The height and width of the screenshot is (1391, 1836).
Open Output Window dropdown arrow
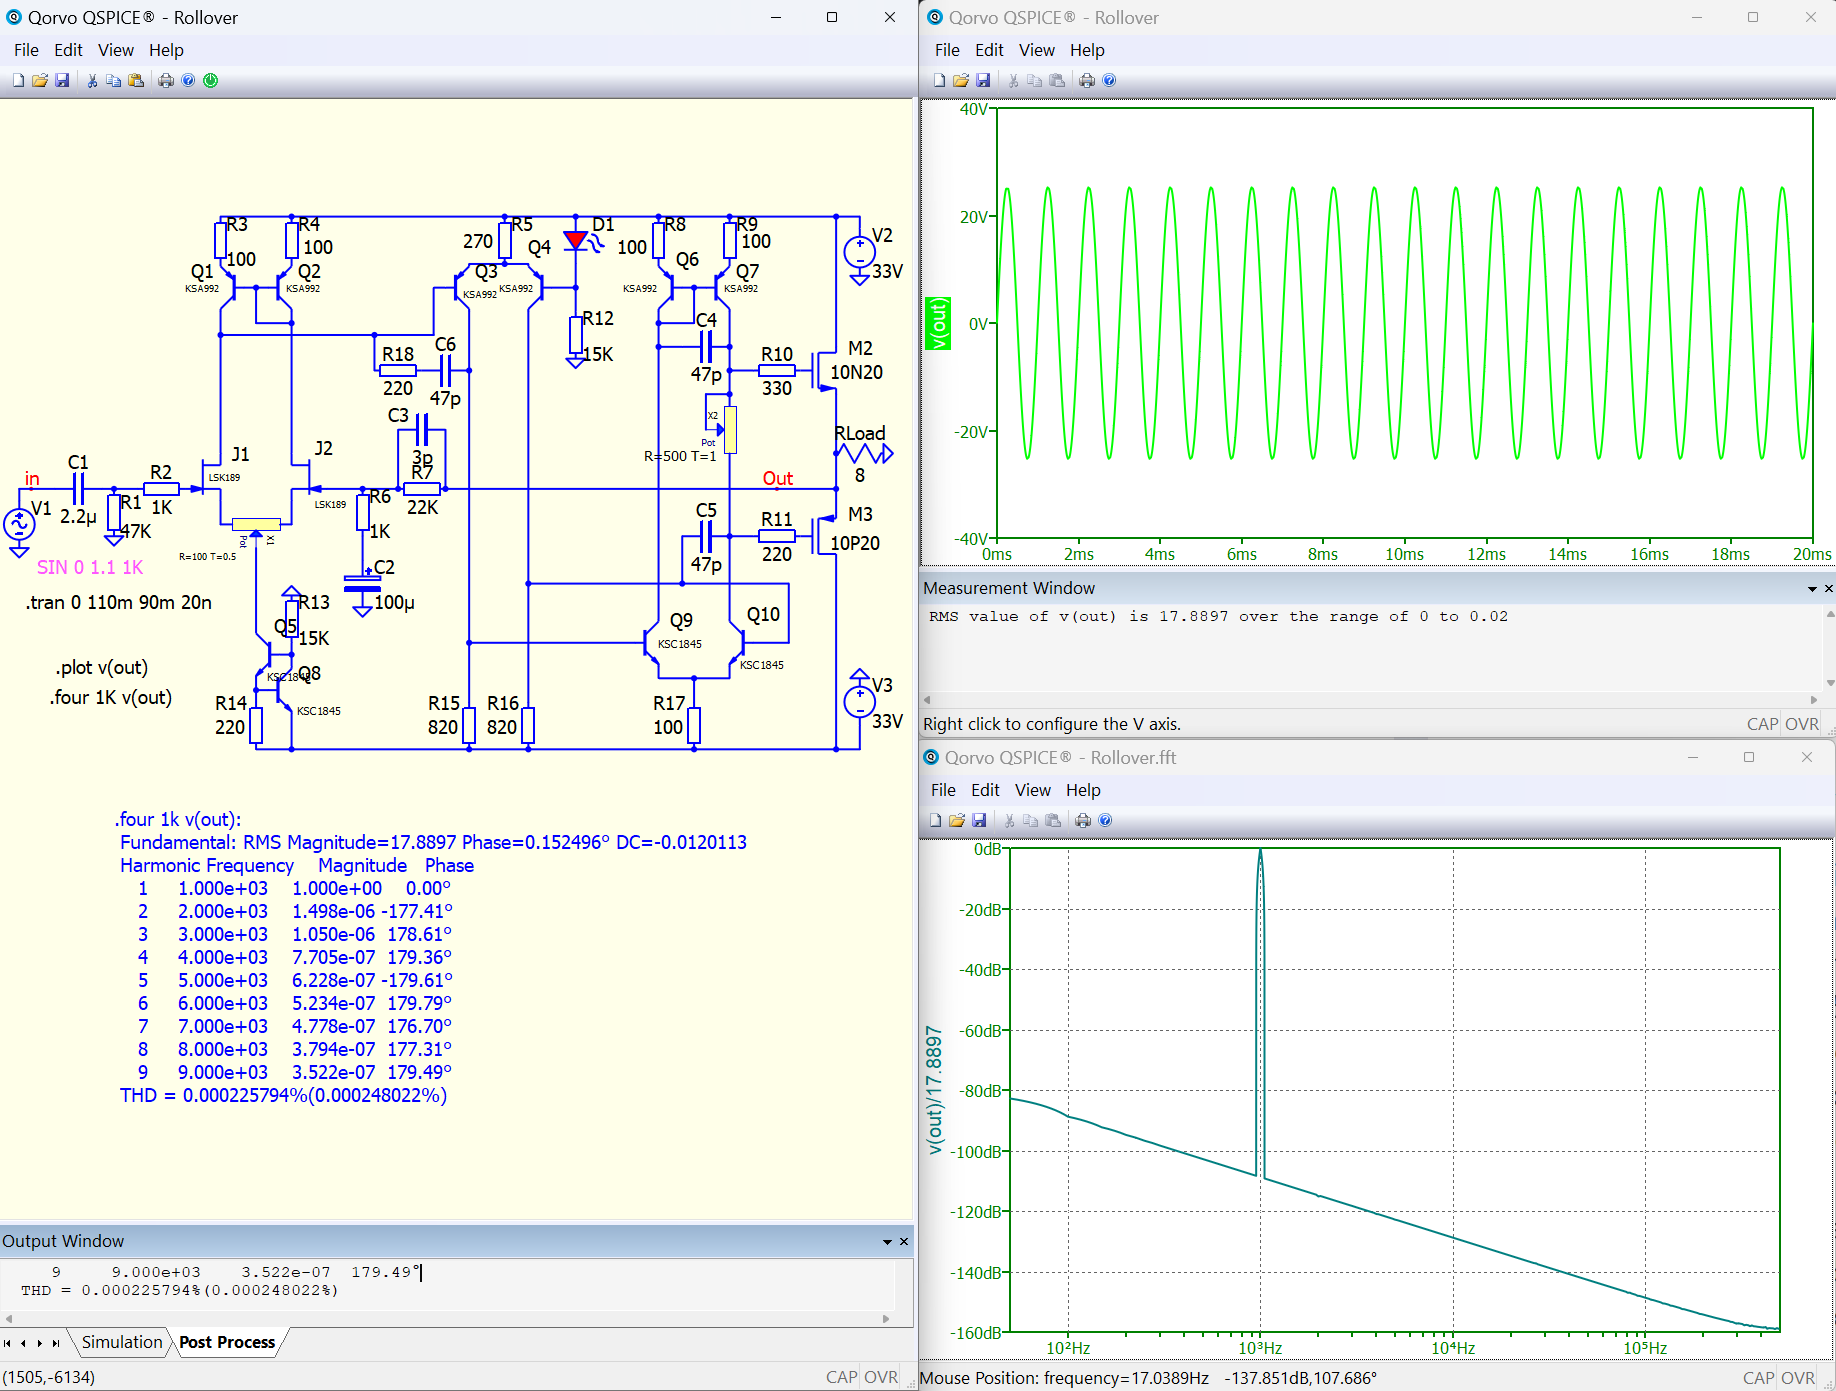click(887, 1242)
